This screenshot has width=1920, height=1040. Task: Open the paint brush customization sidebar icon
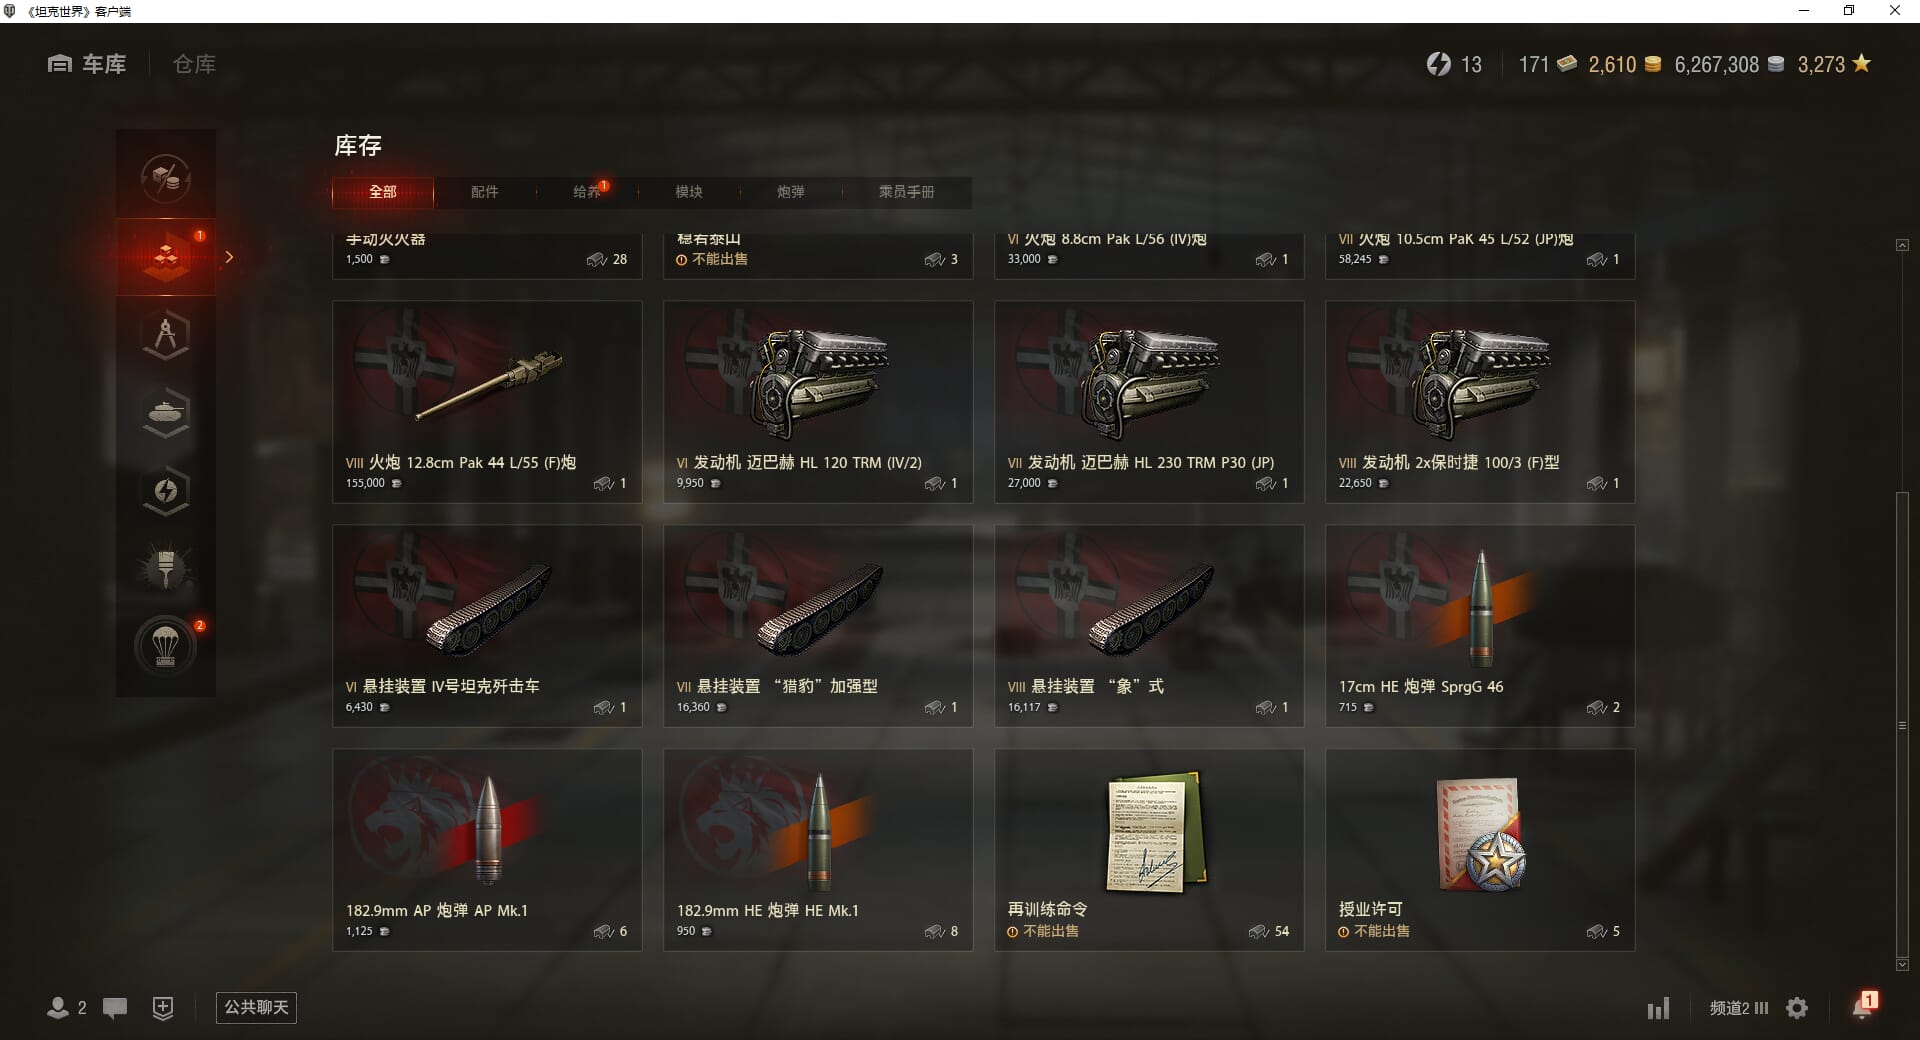[166, 568]
